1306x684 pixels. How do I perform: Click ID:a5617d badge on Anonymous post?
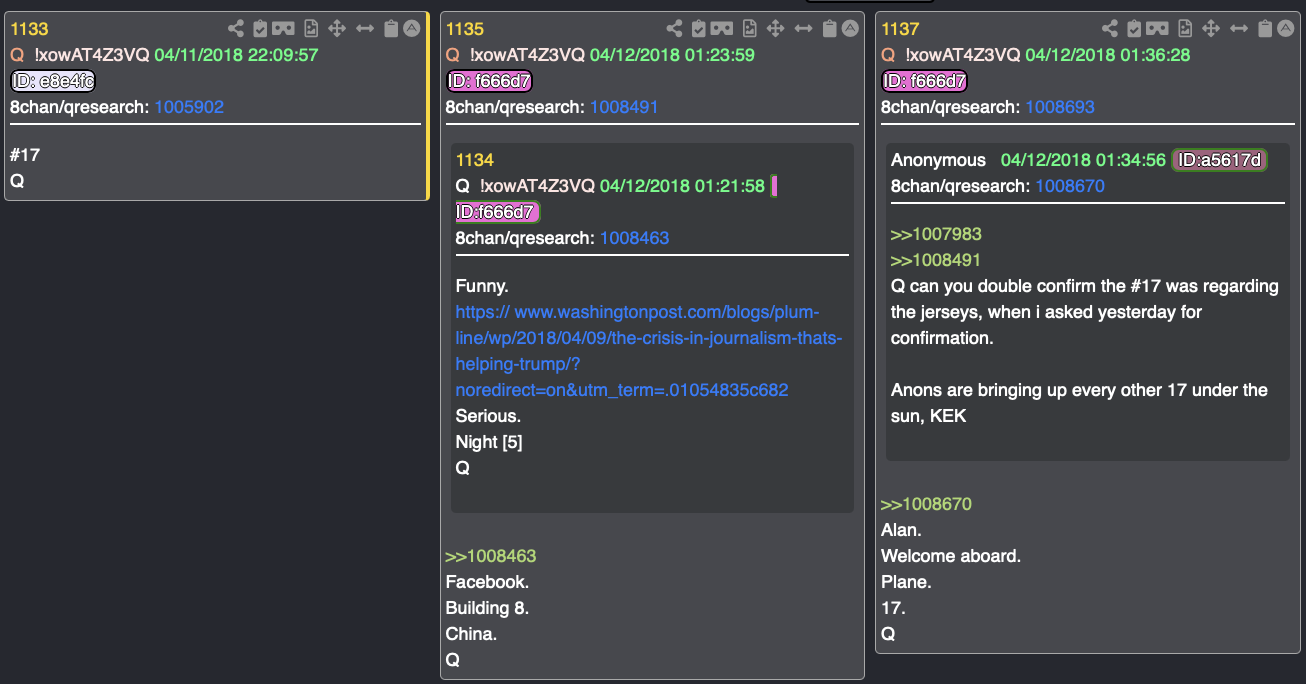(1220, 160)
